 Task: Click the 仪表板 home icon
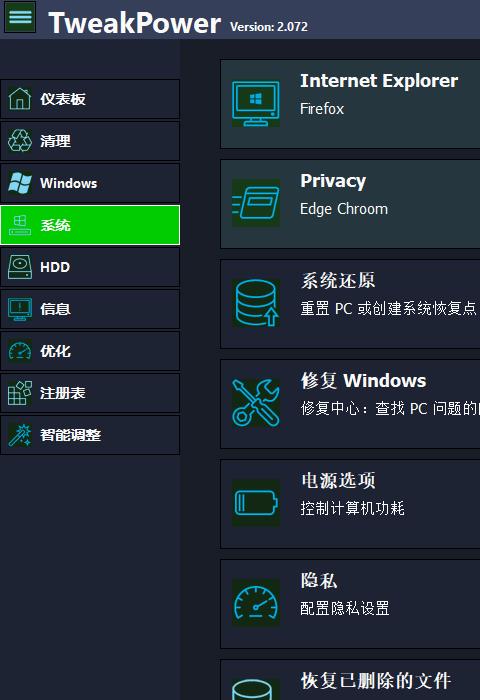tap(20, 99)
